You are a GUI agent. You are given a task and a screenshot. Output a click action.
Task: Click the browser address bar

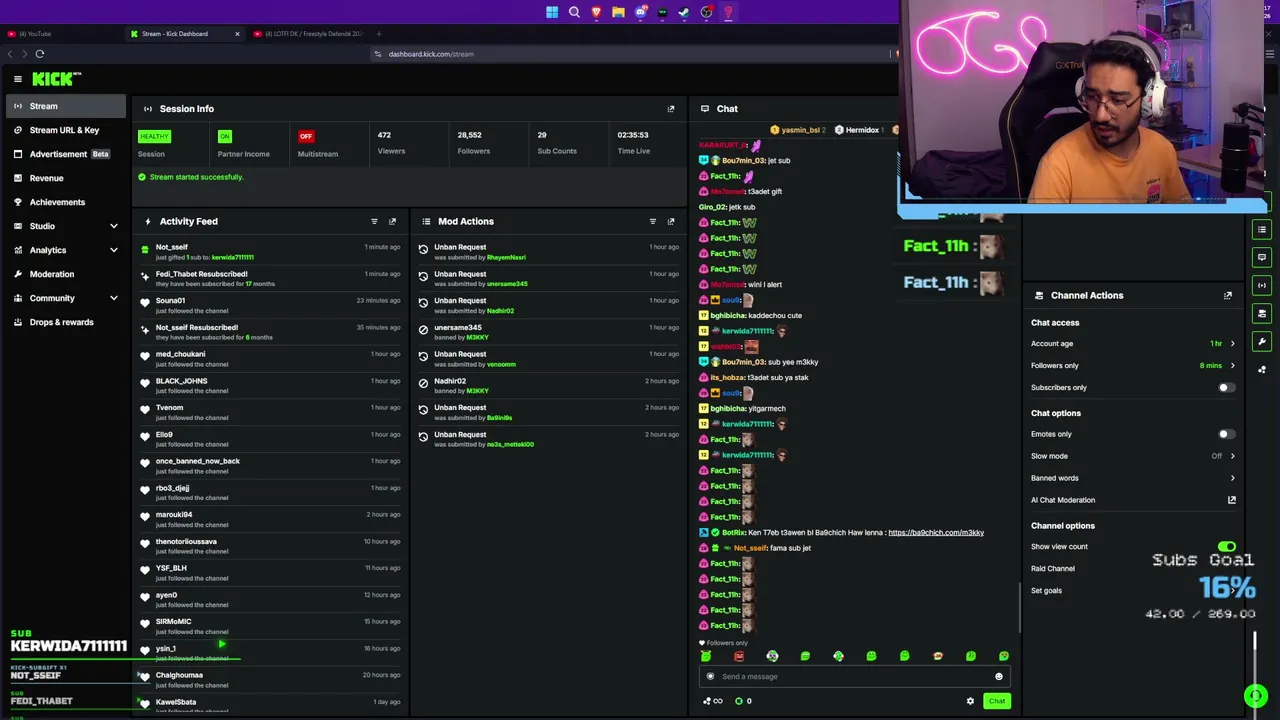(x=630, y=54)
